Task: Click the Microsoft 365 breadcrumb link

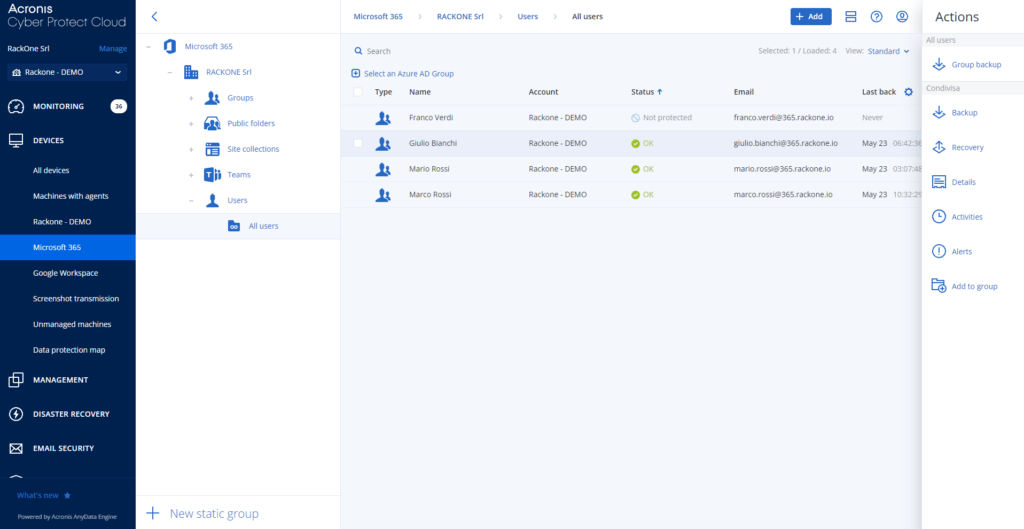Action: pos(378,16)
